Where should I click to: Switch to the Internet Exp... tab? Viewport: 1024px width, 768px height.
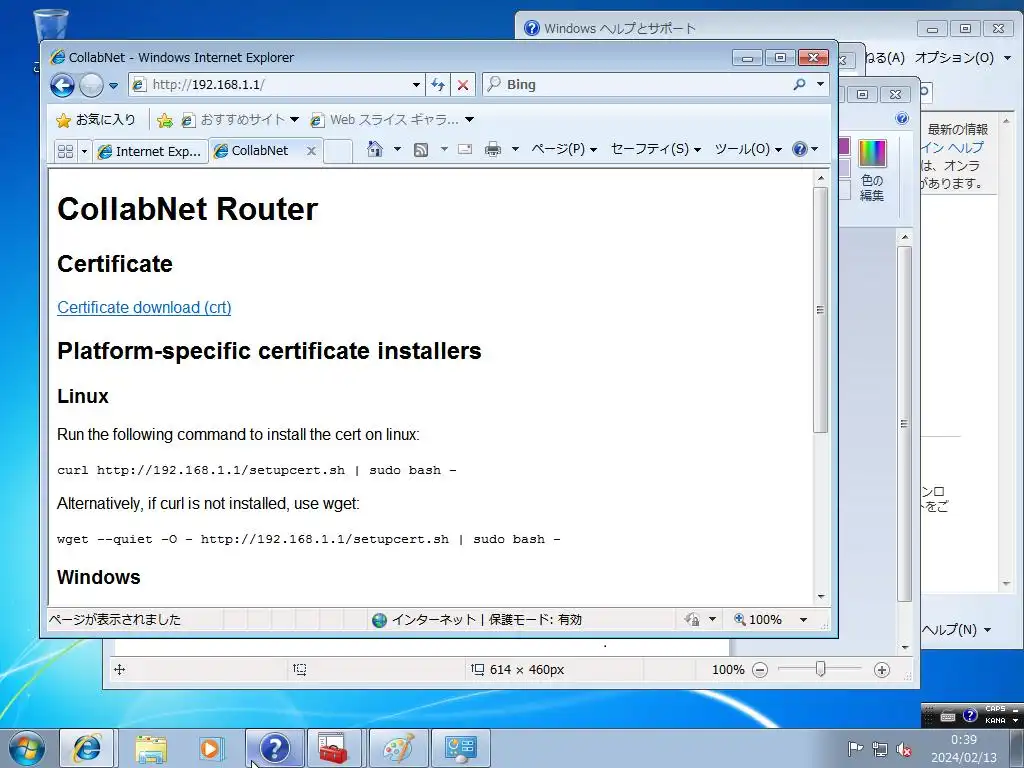(x=150, y=152)
